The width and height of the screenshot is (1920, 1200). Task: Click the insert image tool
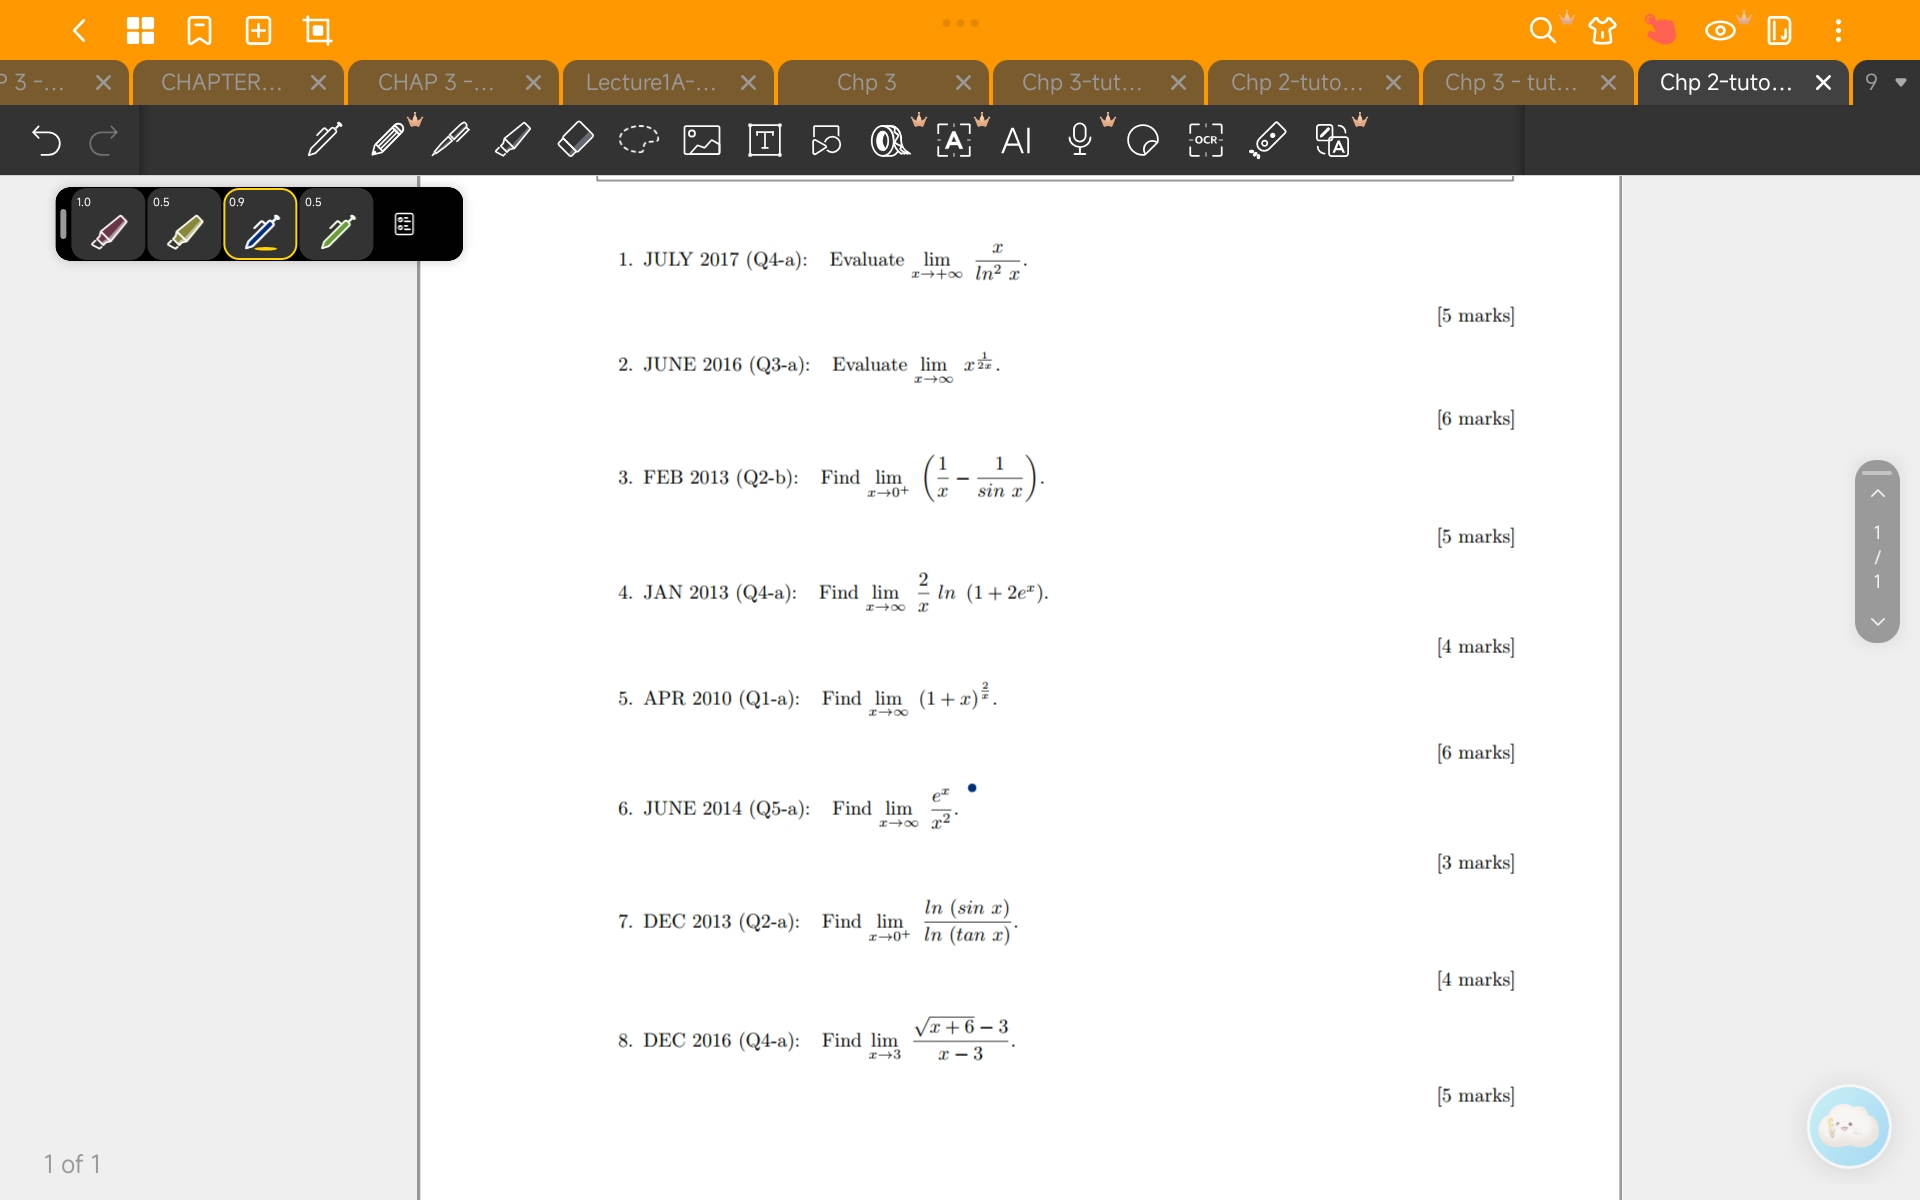point(701,140)
